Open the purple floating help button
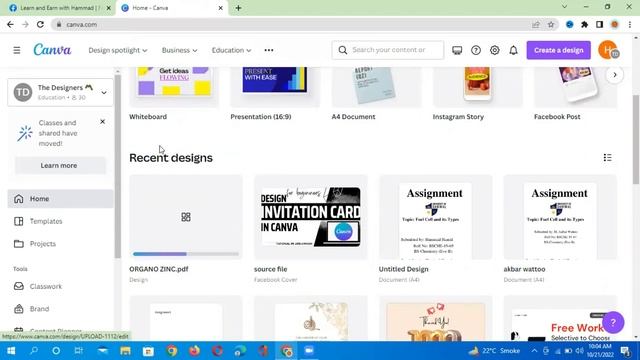Image resolution: width=640 pixels, height=360 pixels. [x=613, y=322]
